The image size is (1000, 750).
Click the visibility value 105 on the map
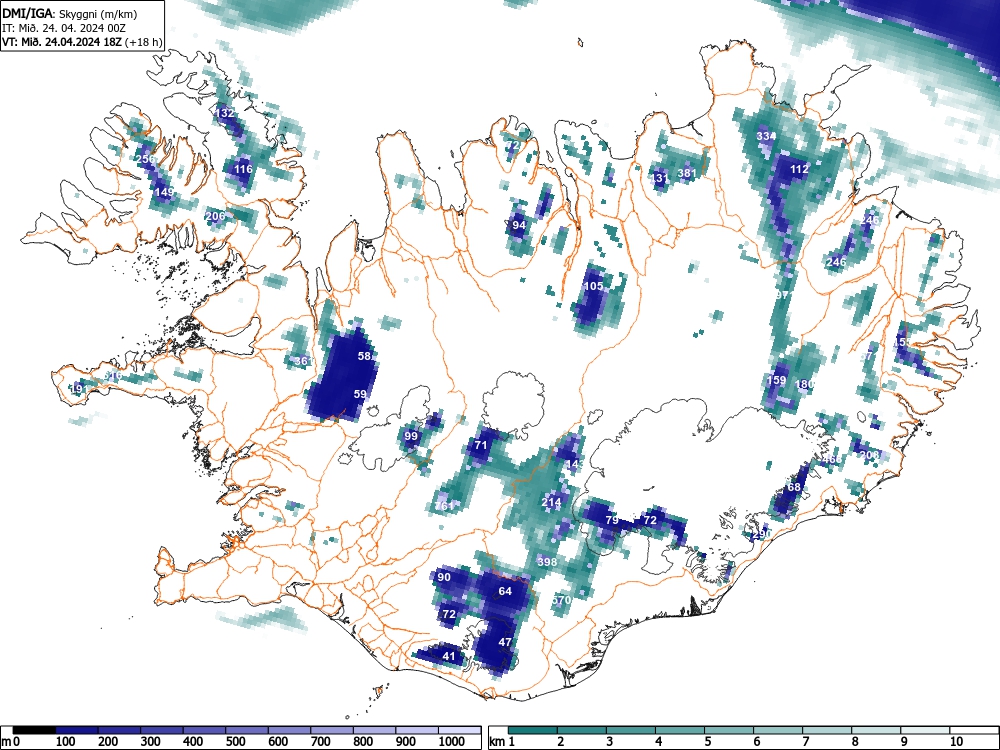tap(593, 286)
